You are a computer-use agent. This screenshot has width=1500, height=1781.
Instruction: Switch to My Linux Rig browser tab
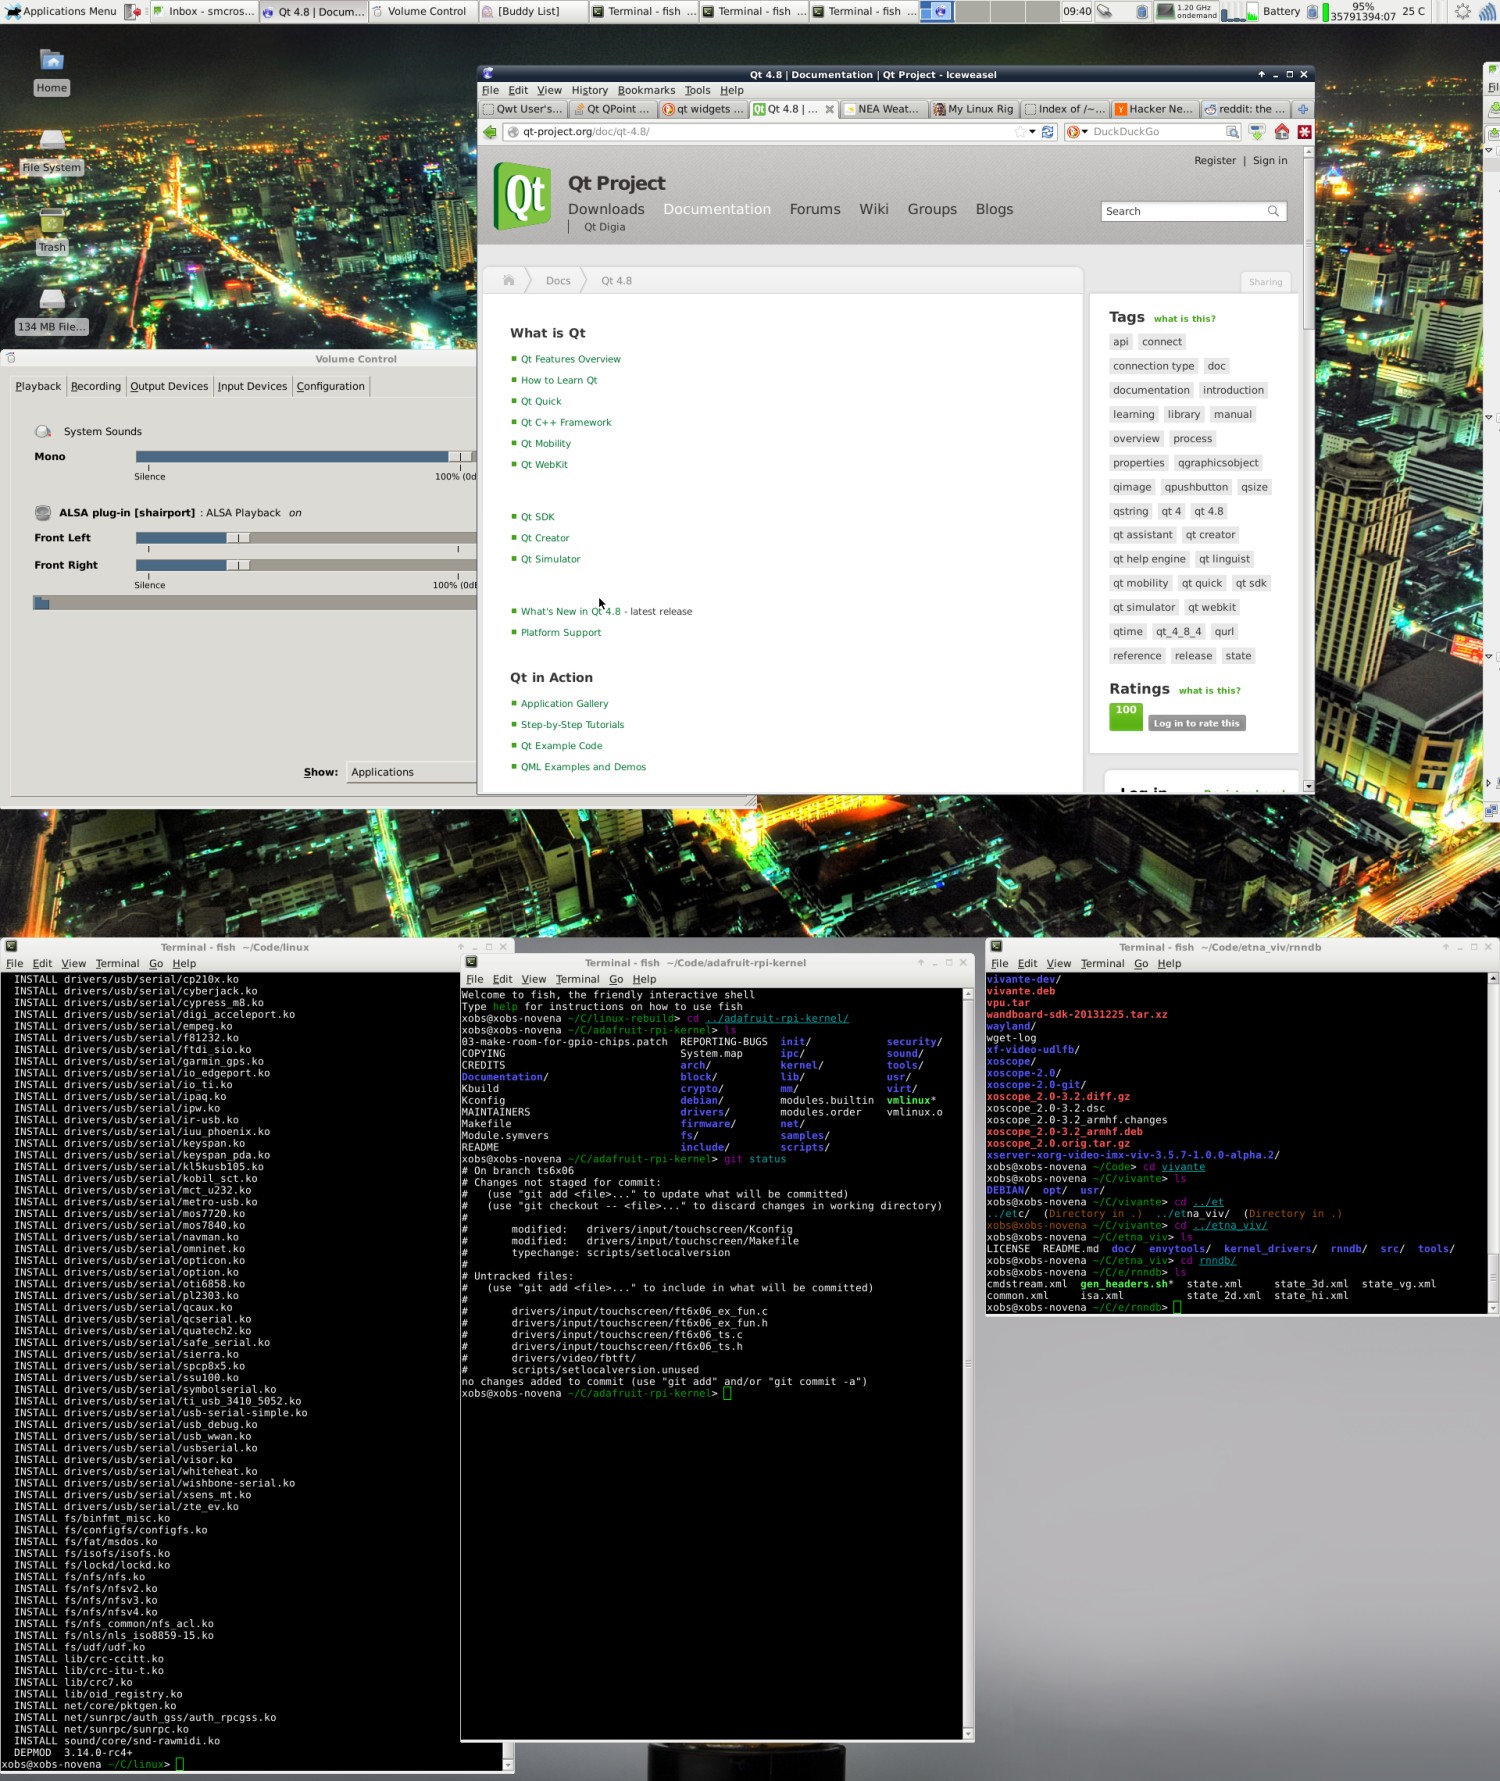[974, 109]
